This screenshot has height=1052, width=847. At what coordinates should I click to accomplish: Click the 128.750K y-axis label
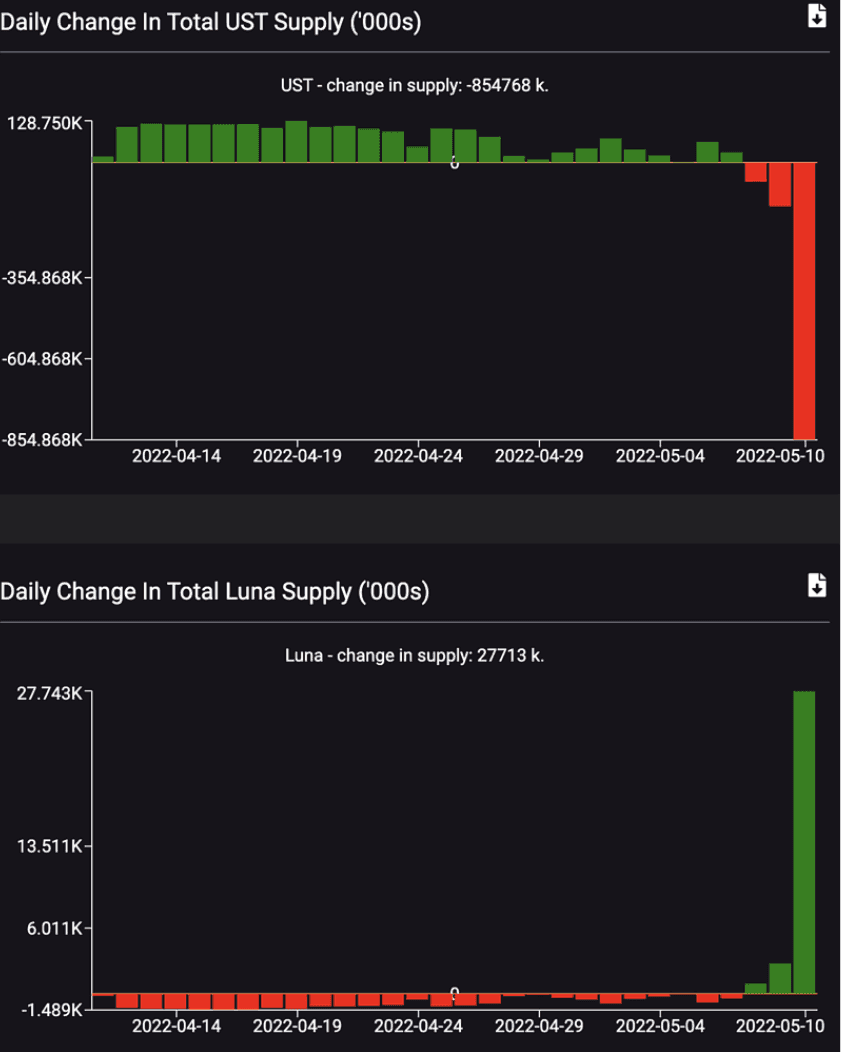click(x=44, y=123)
